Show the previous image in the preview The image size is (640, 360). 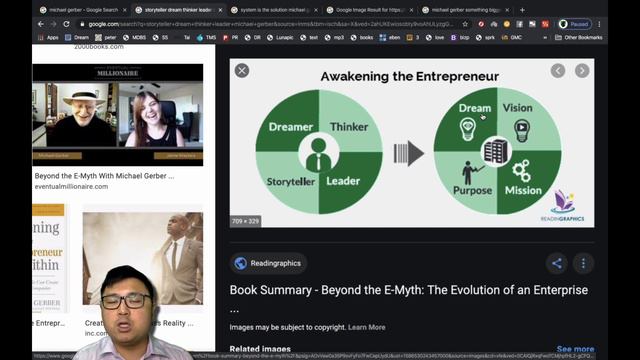(x=558, y=71)
